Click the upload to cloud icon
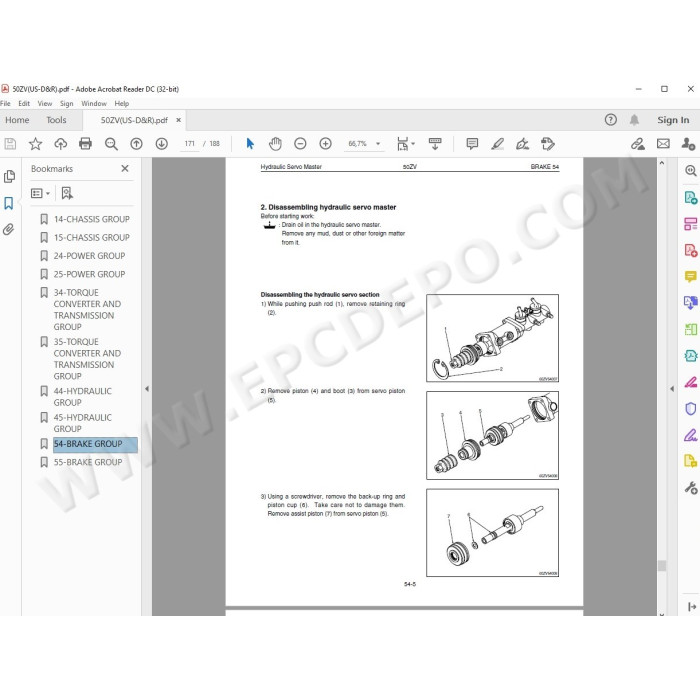700x700 pixels. [61, 144]
